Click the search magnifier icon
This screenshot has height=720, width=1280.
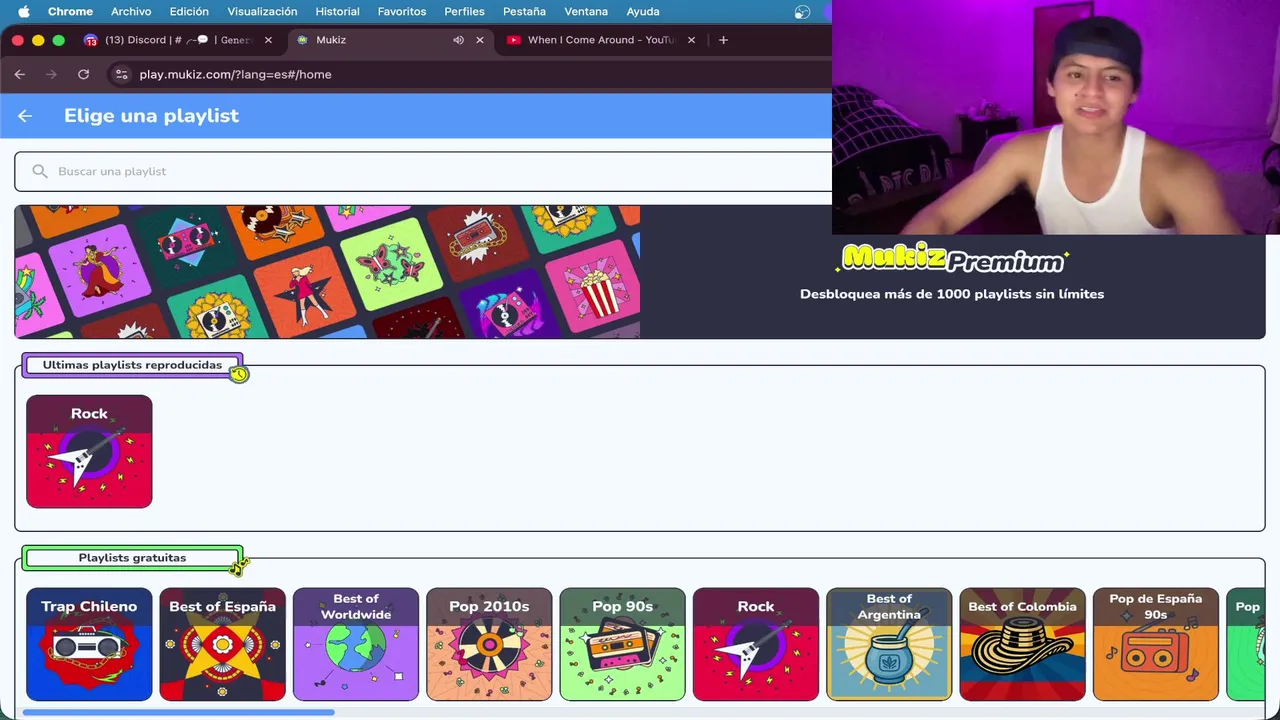[40, 171]
